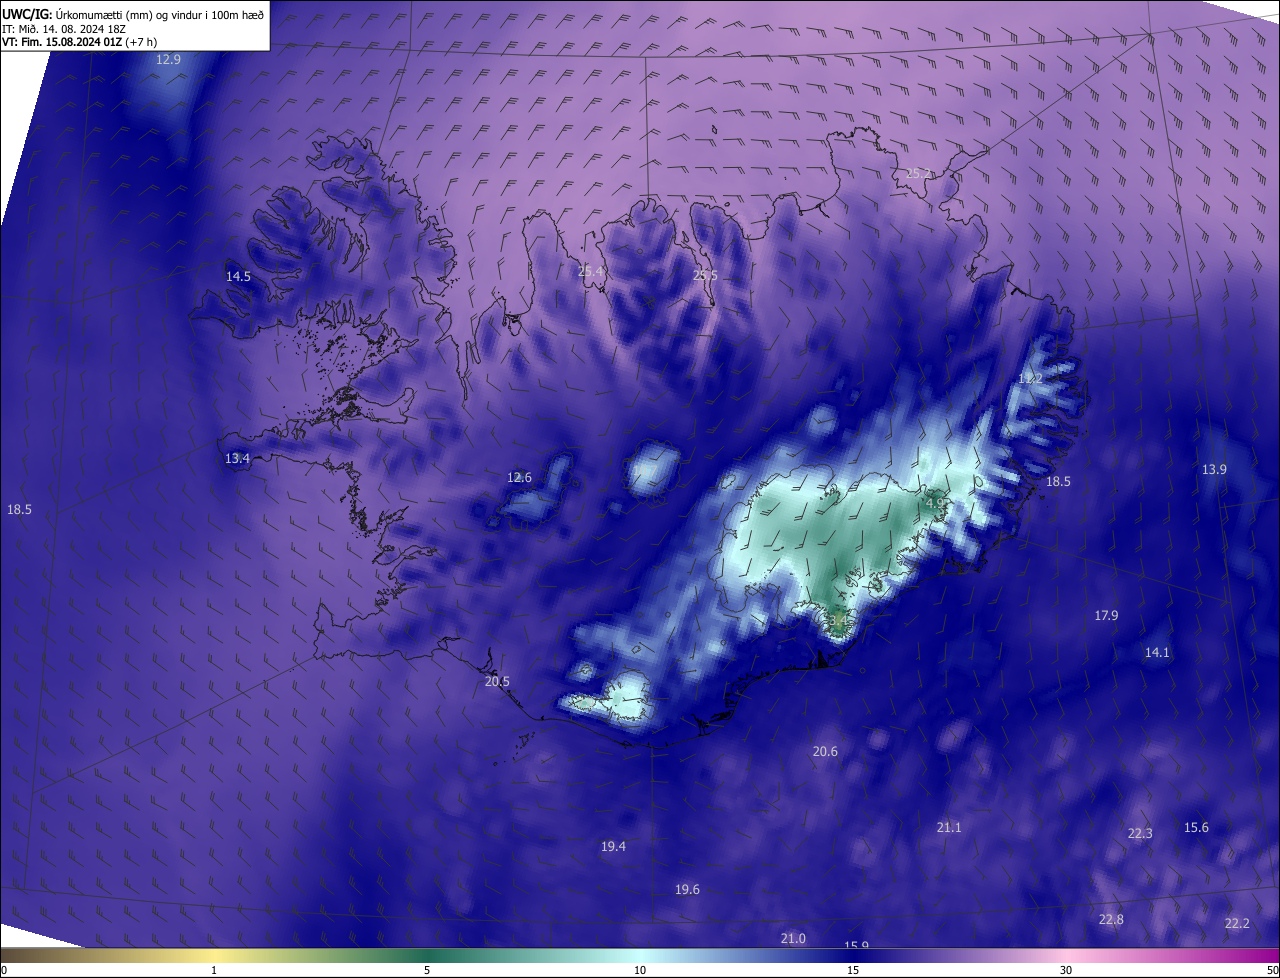Click the 0 tick on the color scale
The height and width of the screenshot is (978, 1280).
tap(4, 970)
